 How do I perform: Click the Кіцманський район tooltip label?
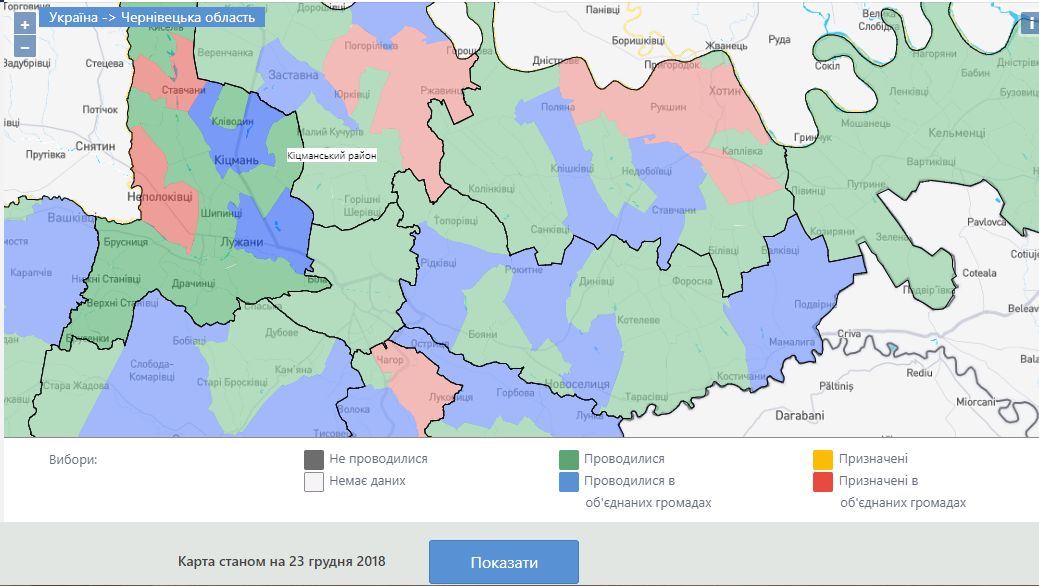click(332, 156)
